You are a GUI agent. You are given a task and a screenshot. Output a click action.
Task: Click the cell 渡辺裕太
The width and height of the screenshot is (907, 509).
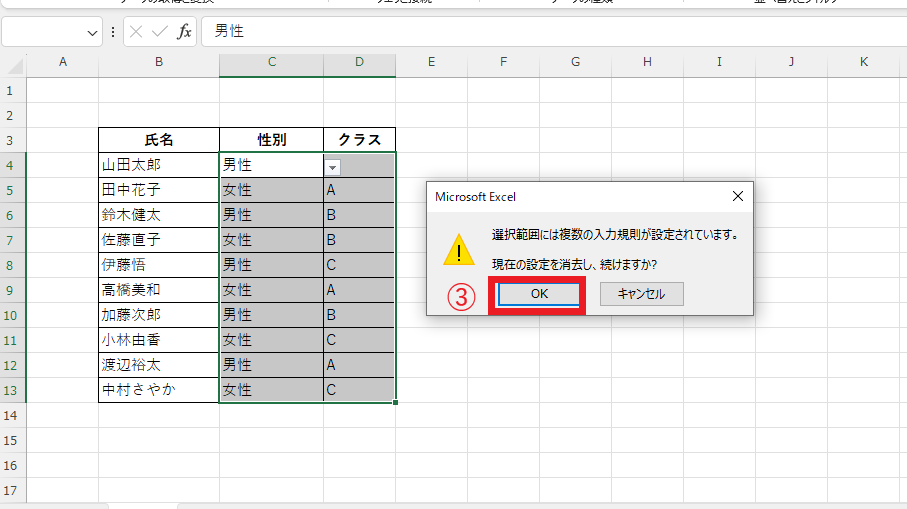[x=159, y=365]
